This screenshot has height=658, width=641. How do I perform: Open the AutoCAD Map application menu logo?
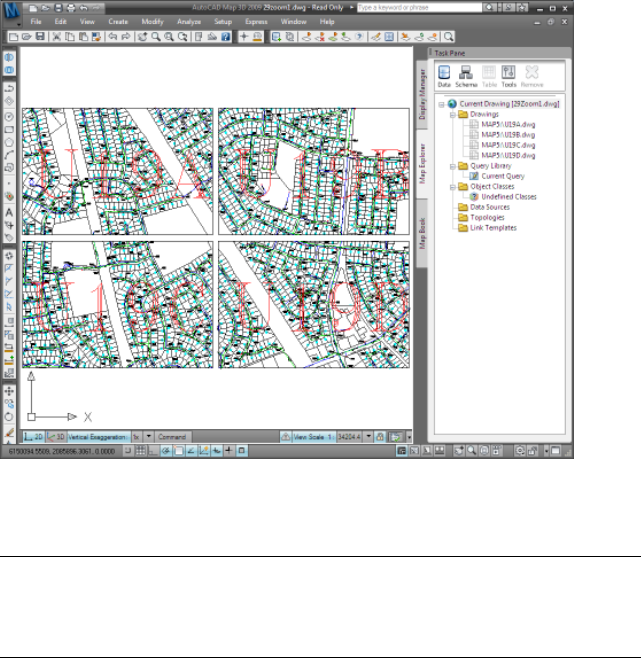coord(11,12)
